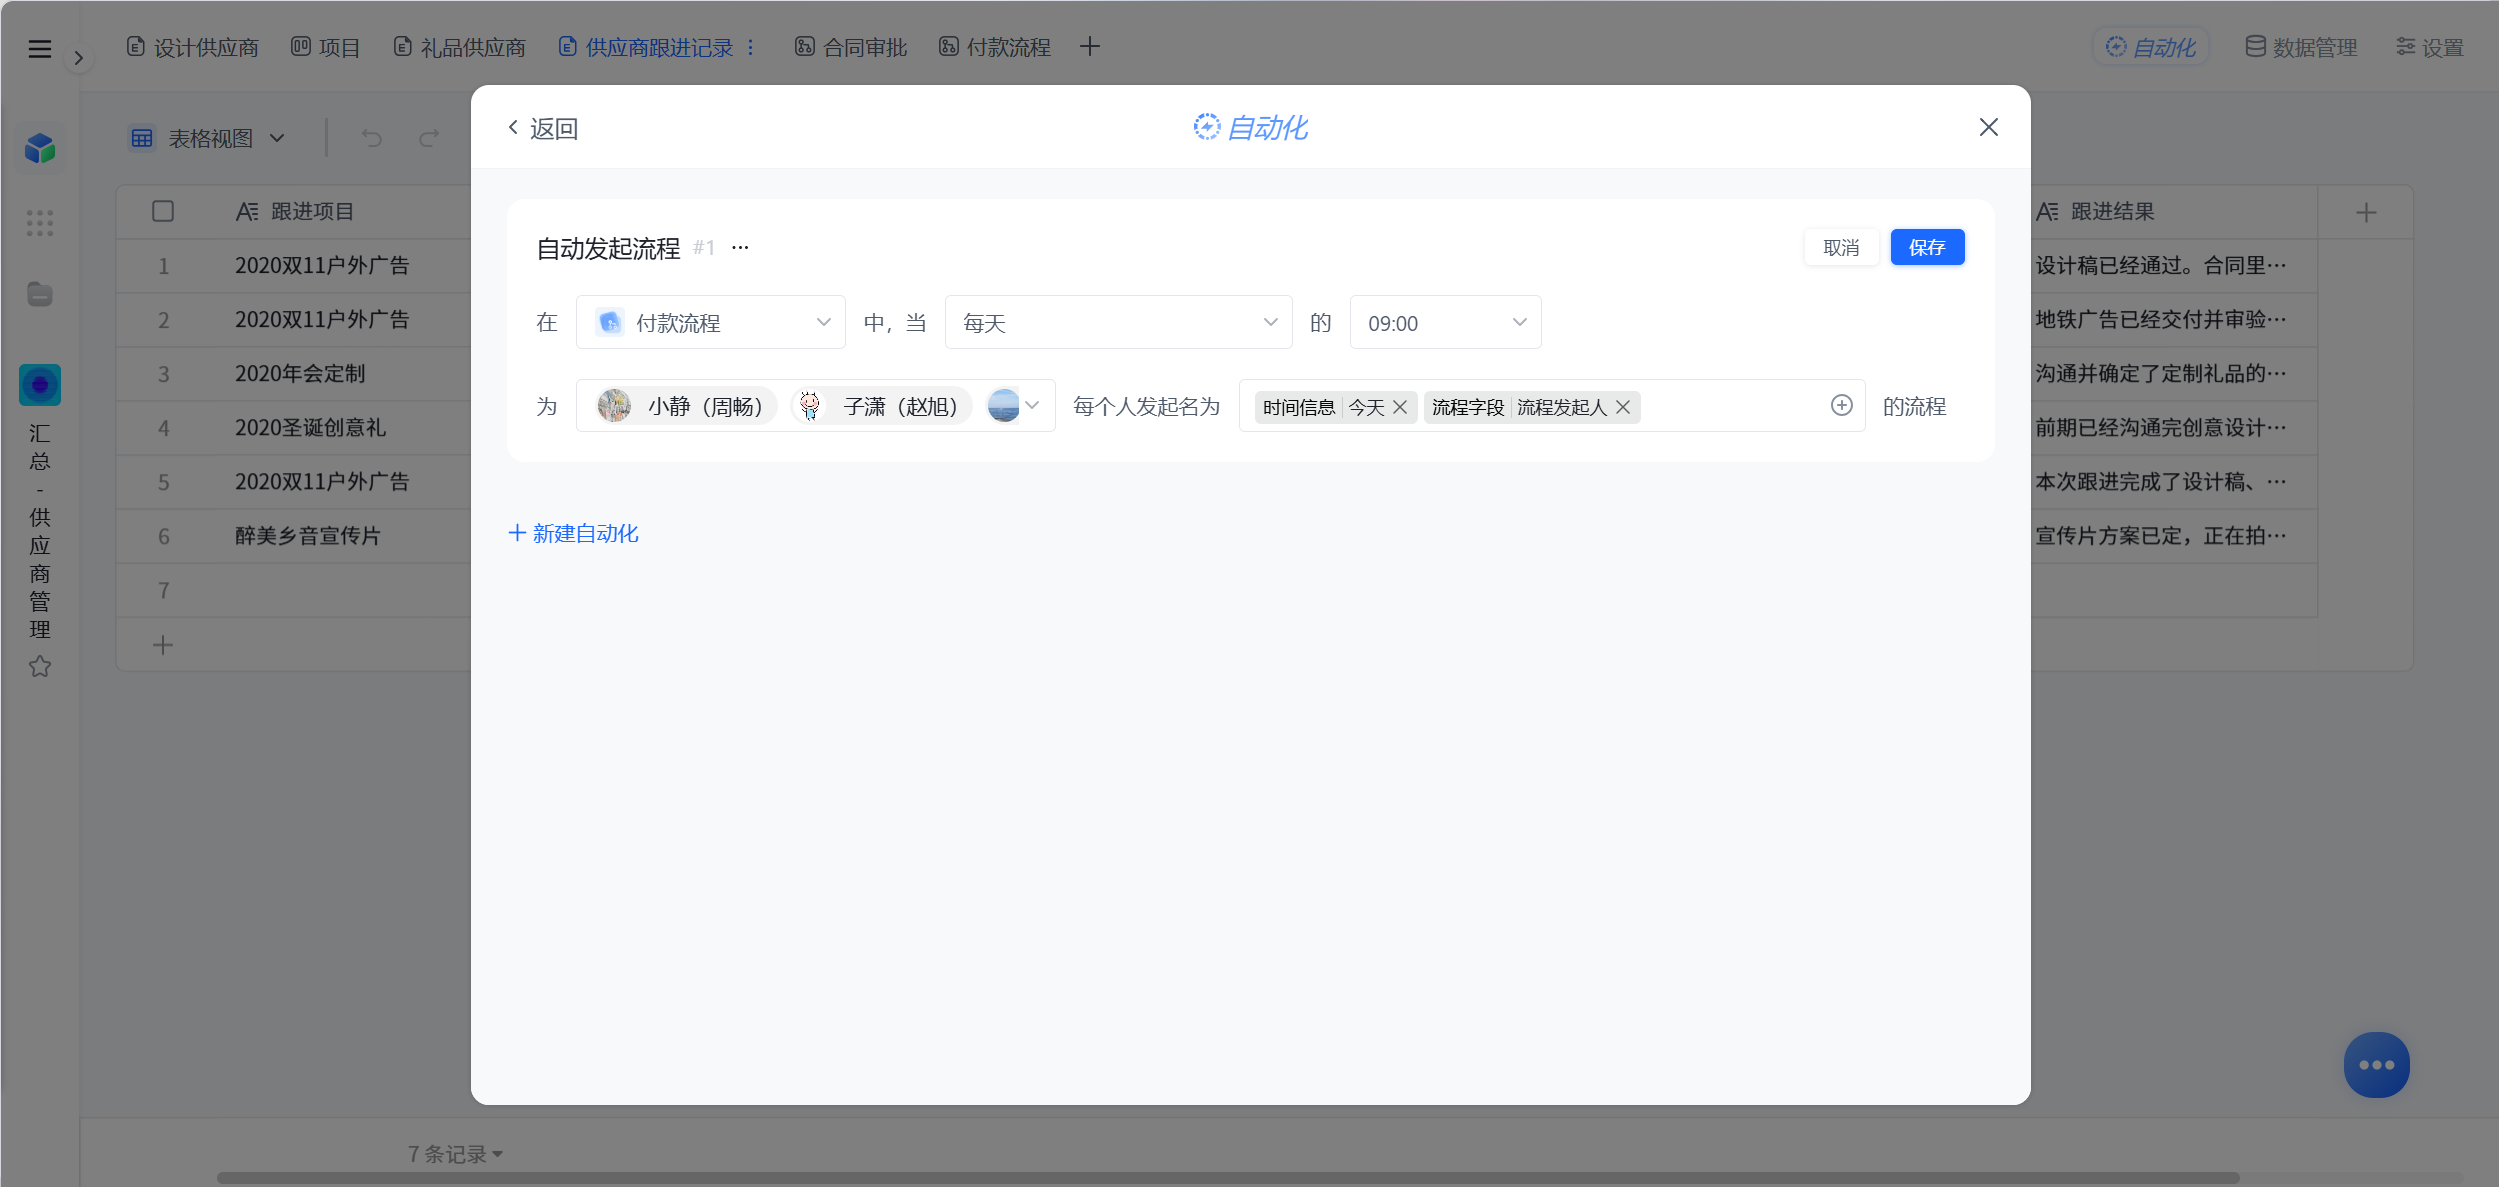2499x1187 pixels.
Task: Expand the sidebar with the chevron arrow
Action: click(78, 58)
